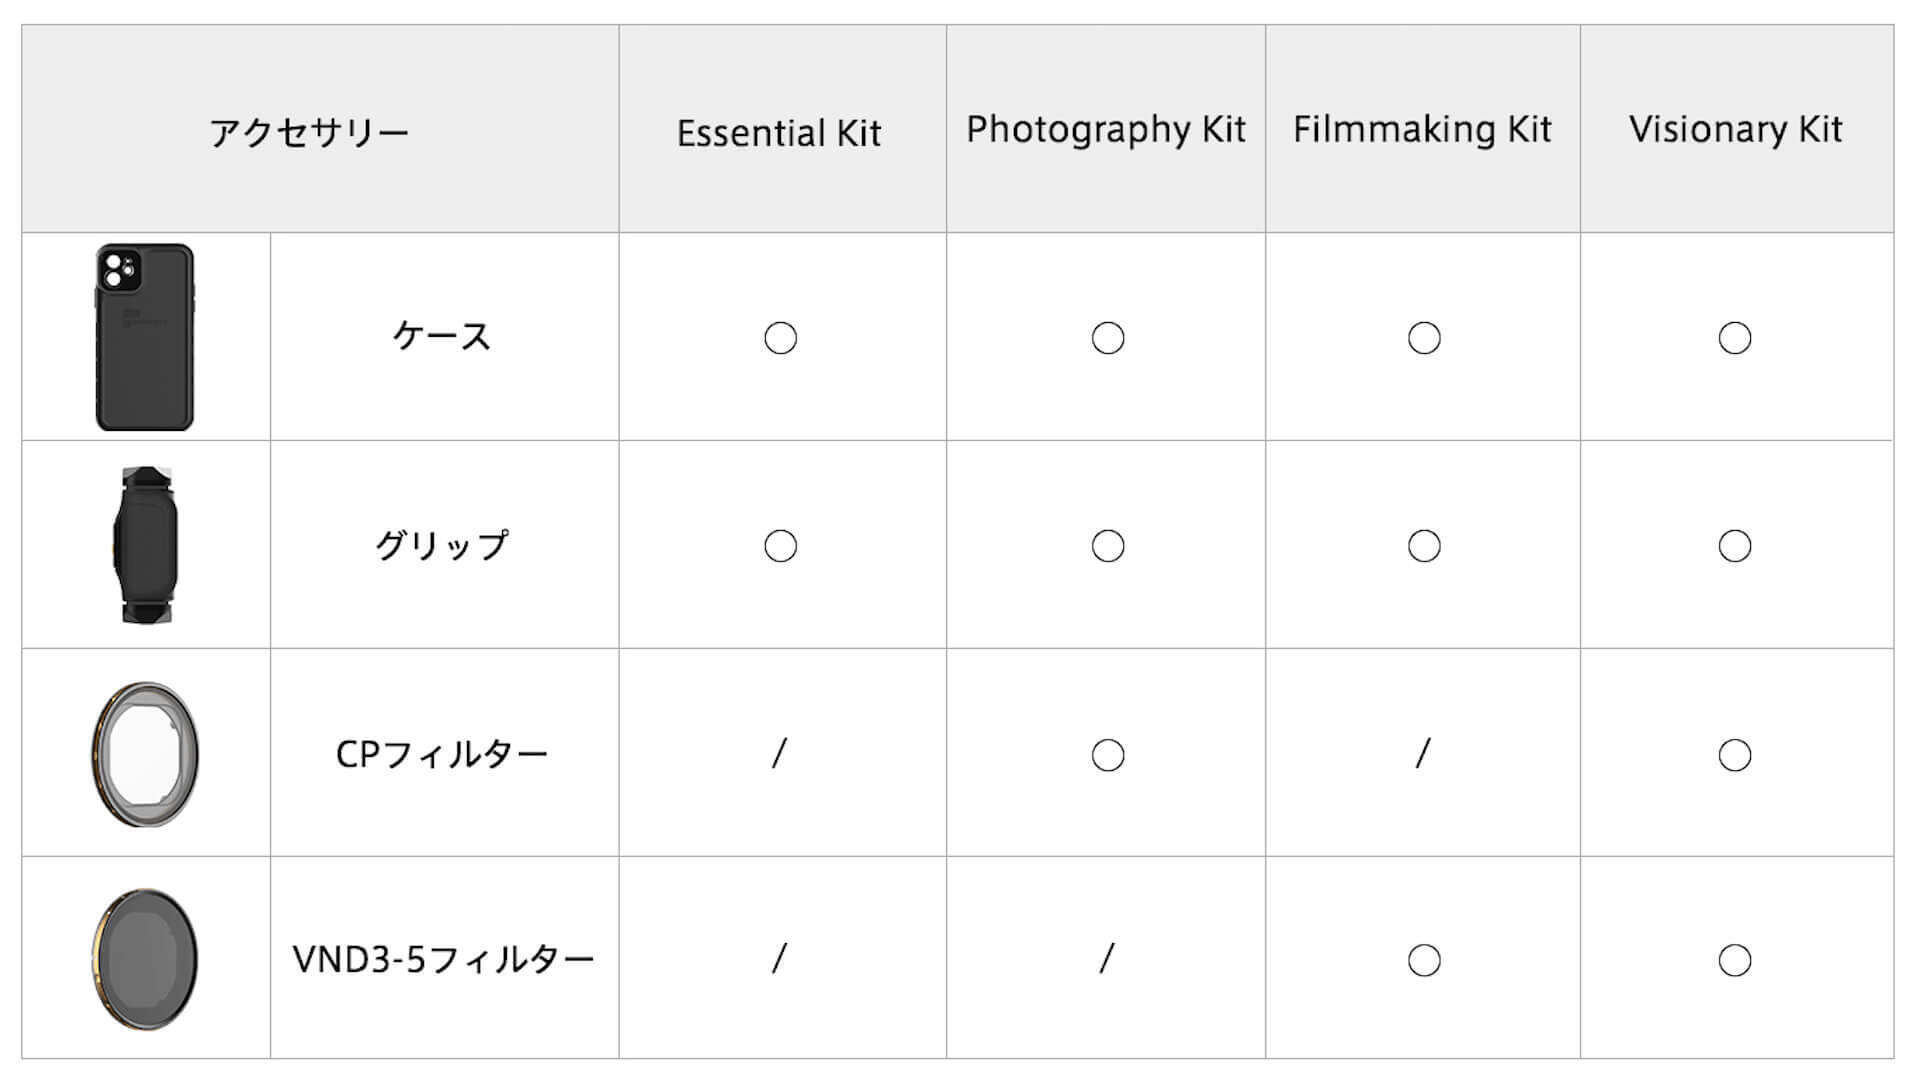Click the slash for VND3-5 filter in Photography Kit
The width and height of the screenshot is (1920, 1079).
(1106, 959)
